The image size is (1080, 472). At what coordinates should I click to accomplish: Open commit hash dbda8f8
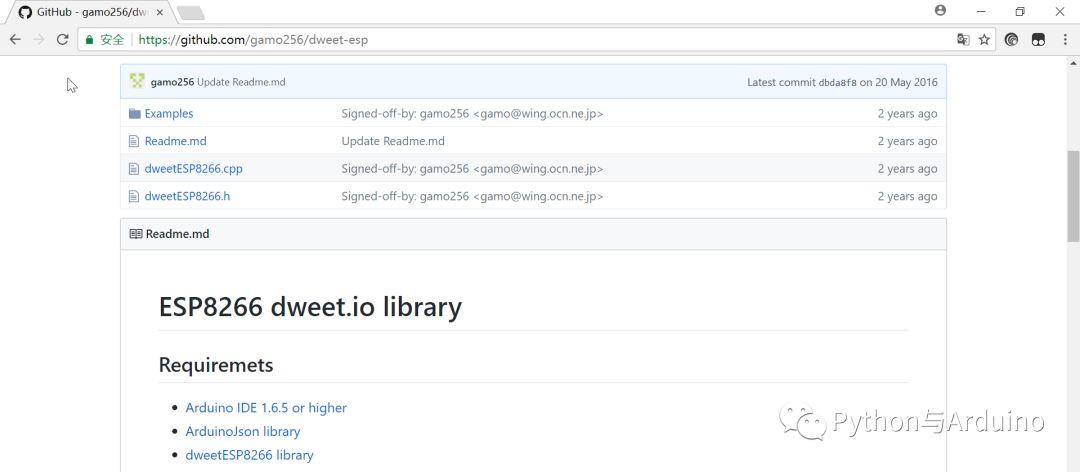tap(838, 83)
